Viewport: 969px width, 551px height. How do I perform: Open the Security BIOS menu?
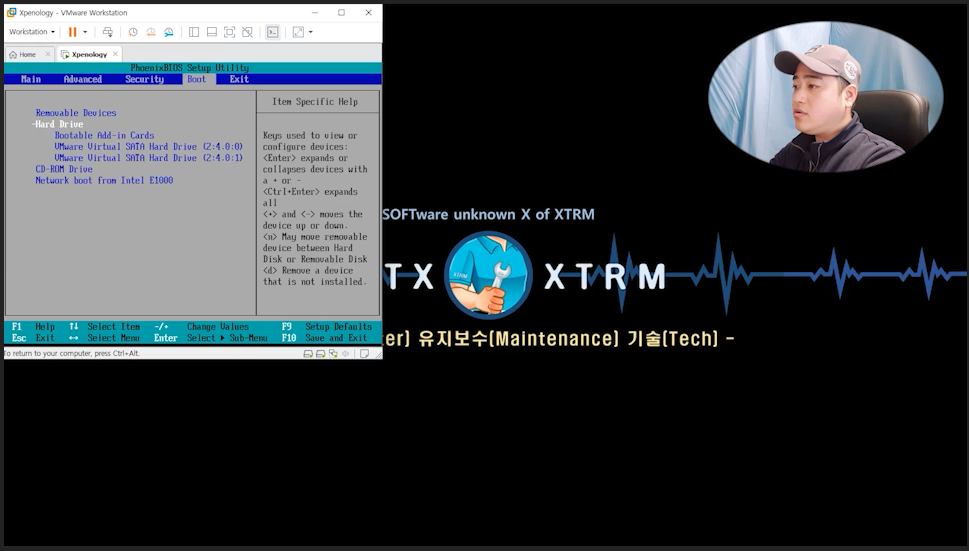coord(145,79)
